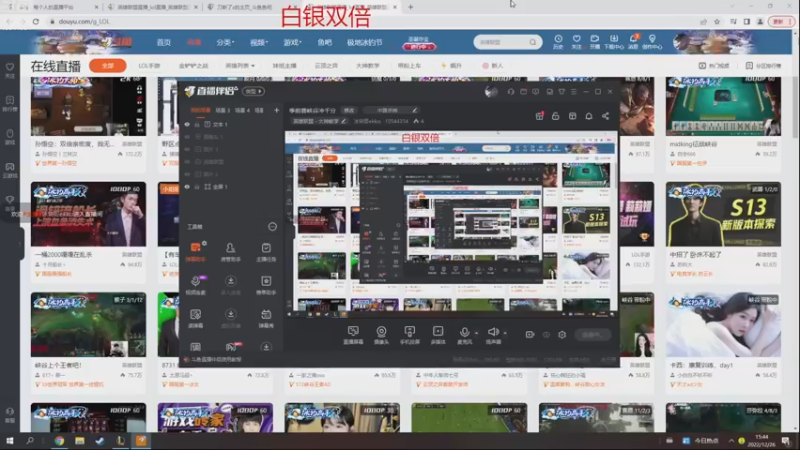800x450 pixels.
Task: Open 创作中心 icon on Douyu header
Action: [x=652, y=42]
